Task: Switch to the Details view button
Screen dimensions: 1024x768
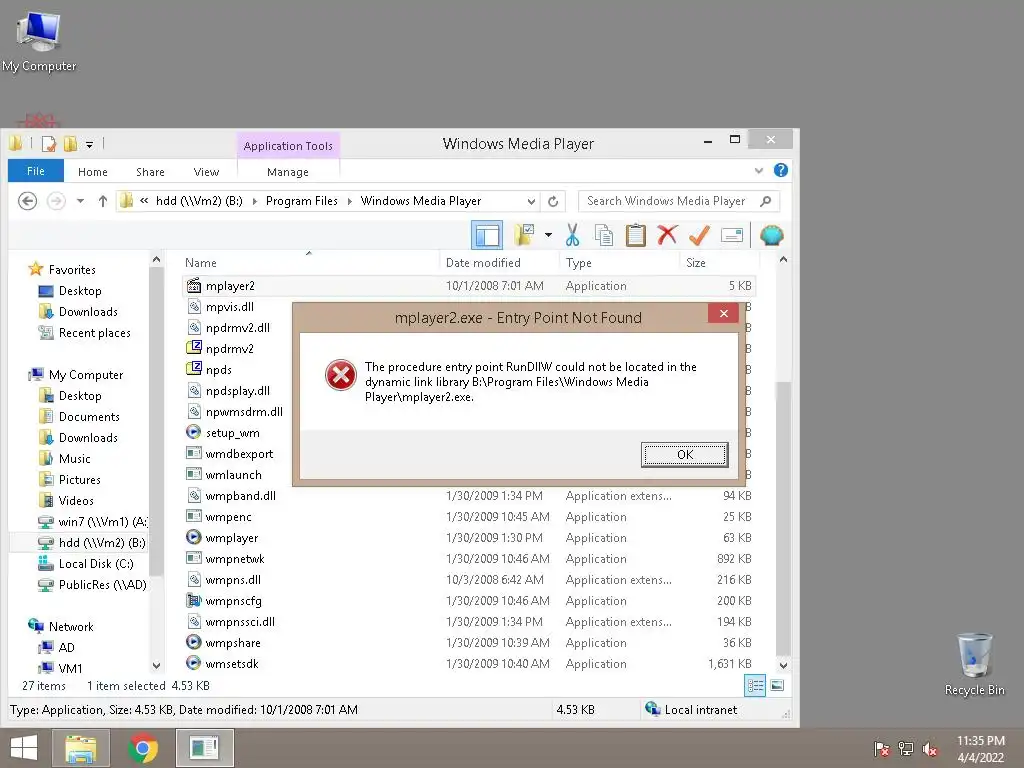Action: [755, 685]
